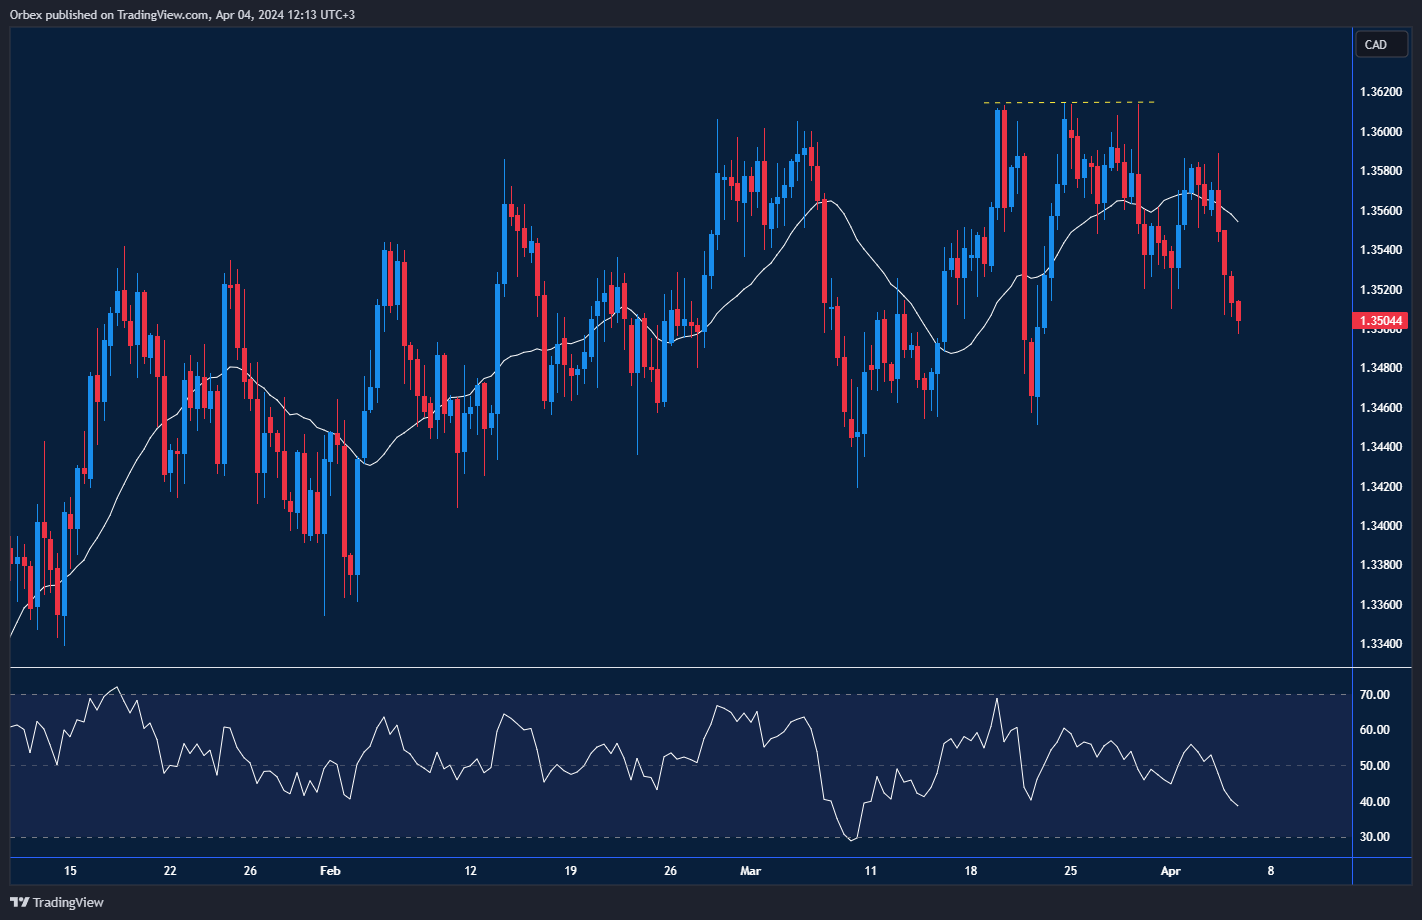
Task: Open the CAD currency selector
Action: pyautogui.click(x=1376, y=44)
